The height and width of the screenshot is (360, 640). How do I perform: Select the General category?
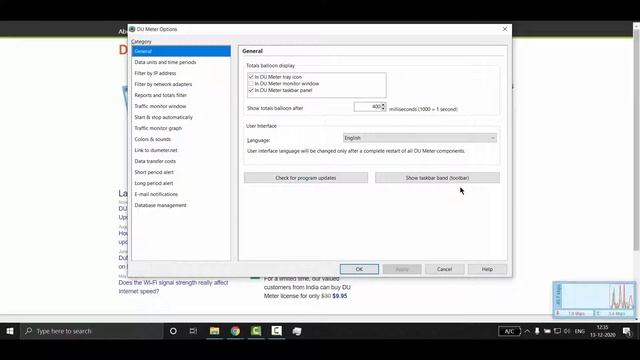[x=181, y=51]
